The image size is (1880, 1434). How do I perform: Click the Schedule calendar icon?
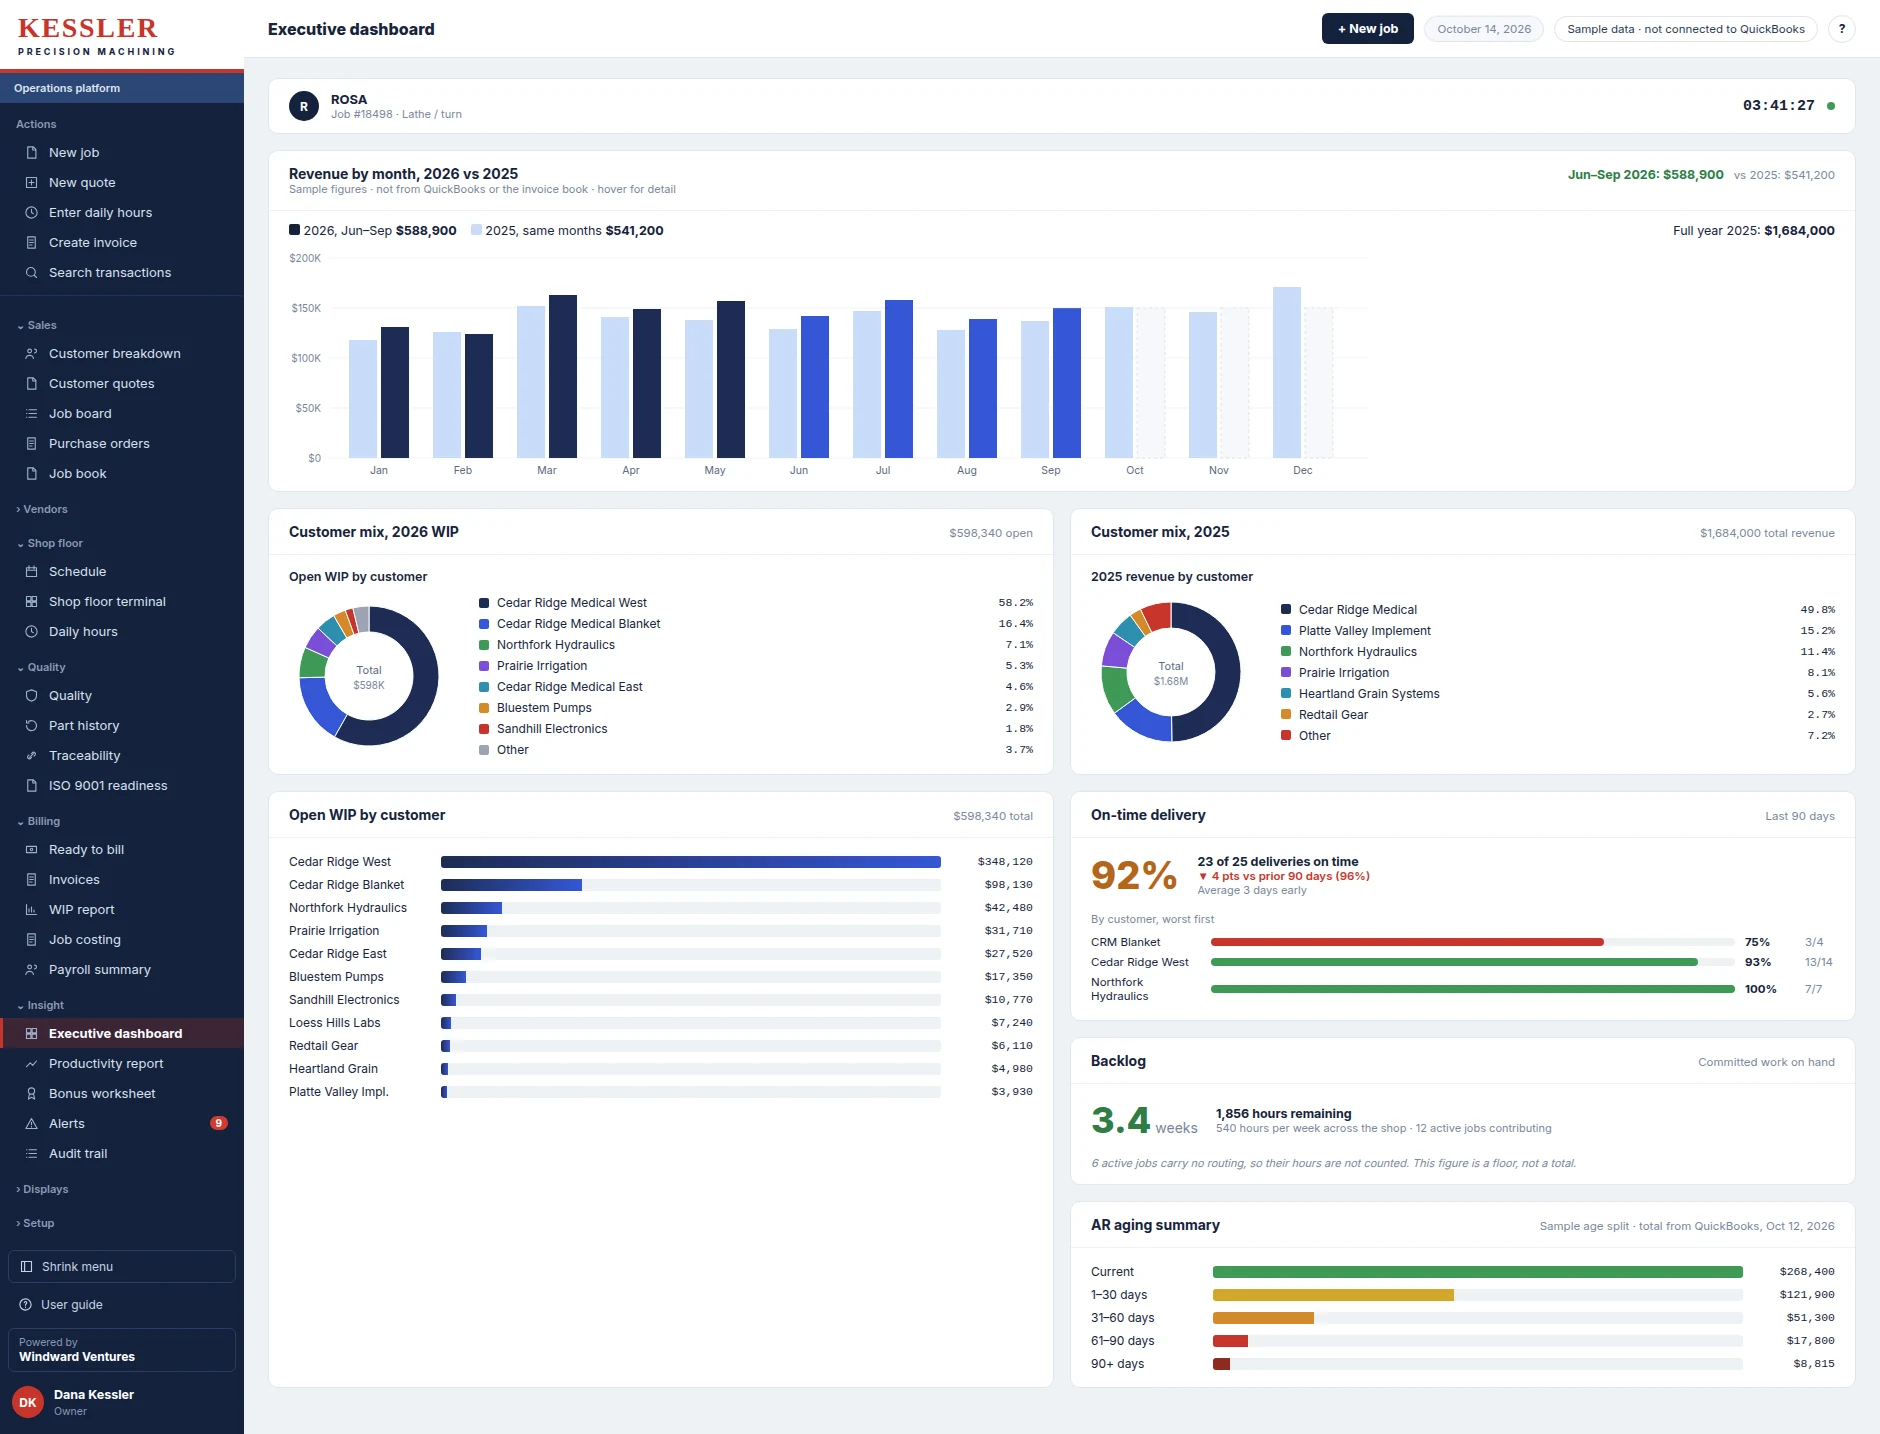(x=31, y=572)
